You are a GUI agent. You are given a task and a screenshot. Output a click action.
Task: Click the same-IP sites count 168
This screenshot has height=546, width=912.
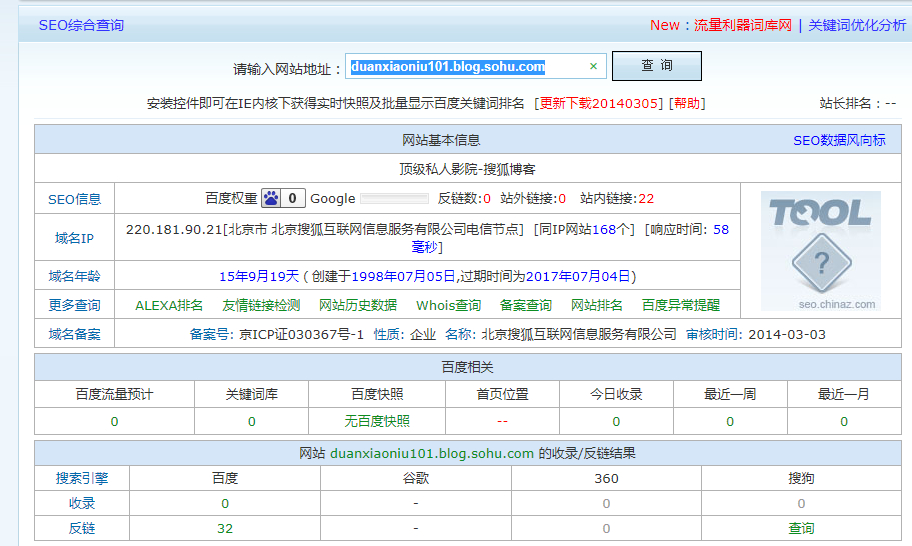point(604,229)
